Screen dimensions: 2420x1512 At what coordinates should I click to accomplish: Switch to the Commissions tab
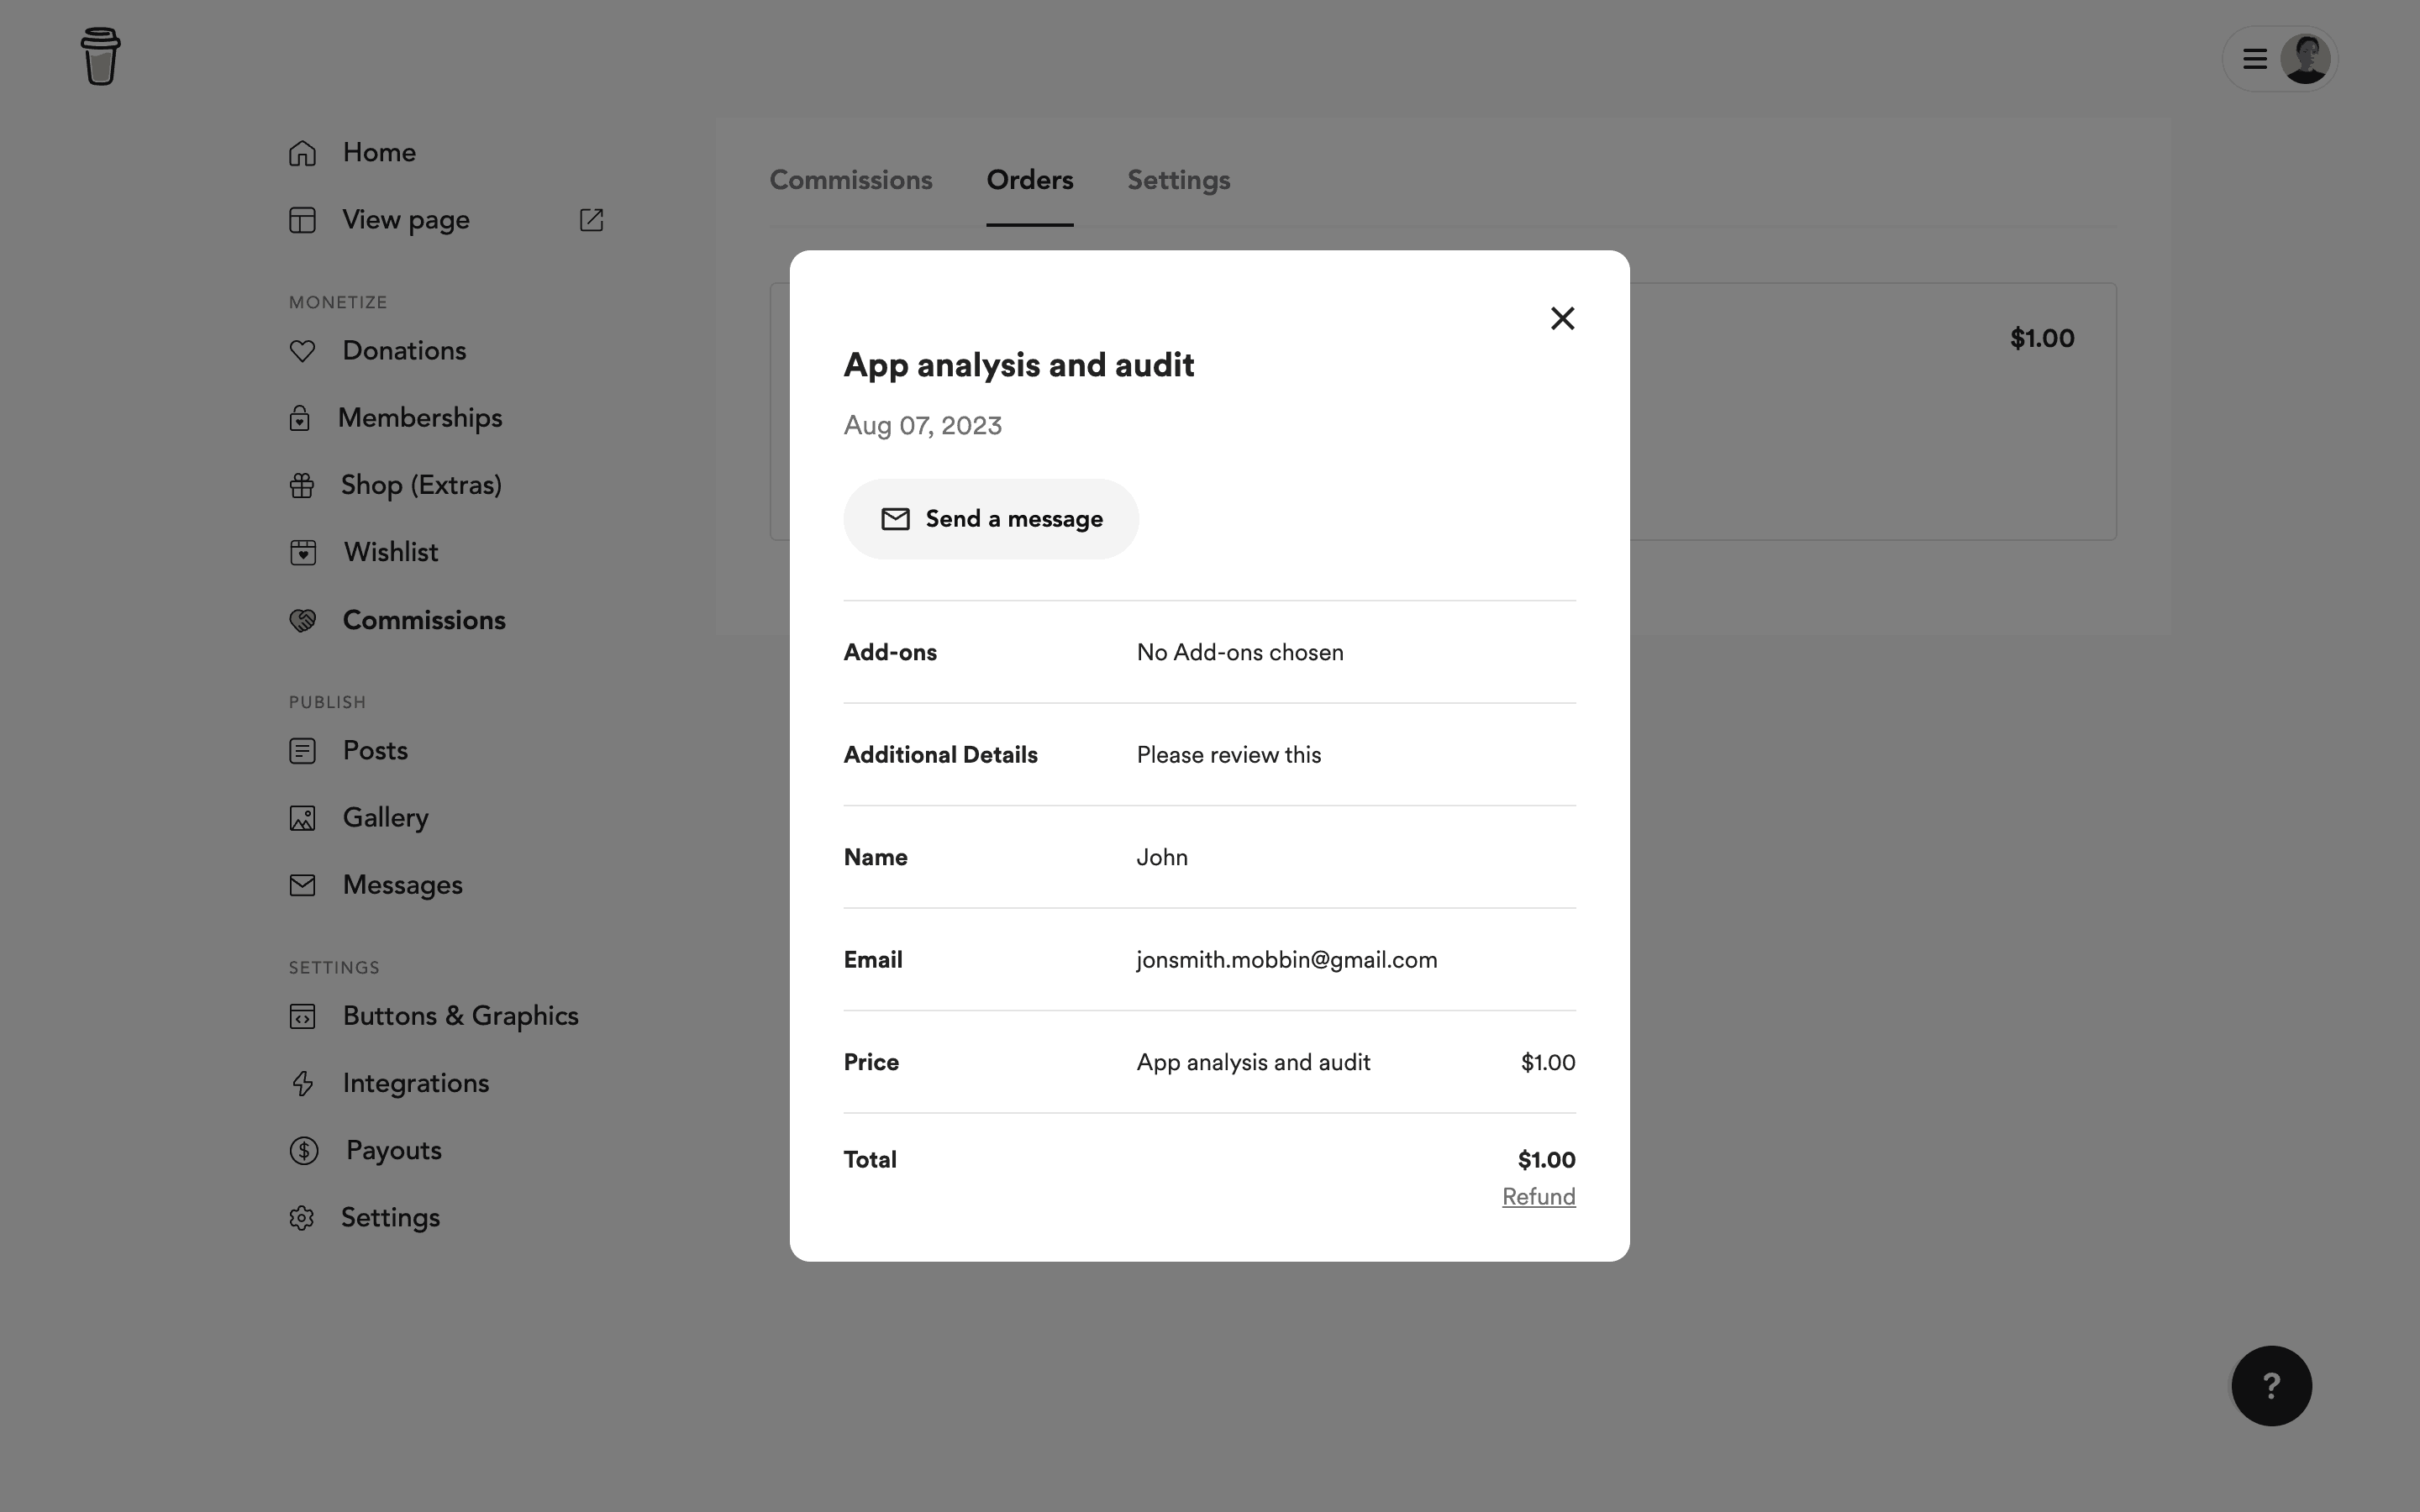tap(850, 180)
